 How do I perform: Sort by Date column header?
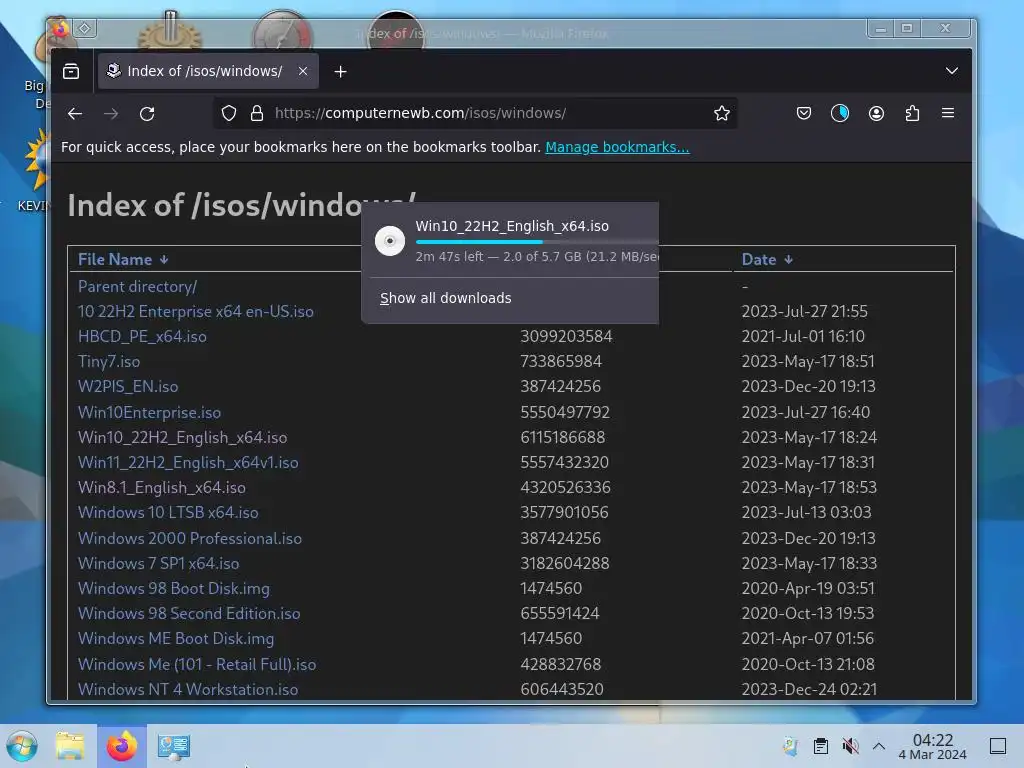[767, 259]
